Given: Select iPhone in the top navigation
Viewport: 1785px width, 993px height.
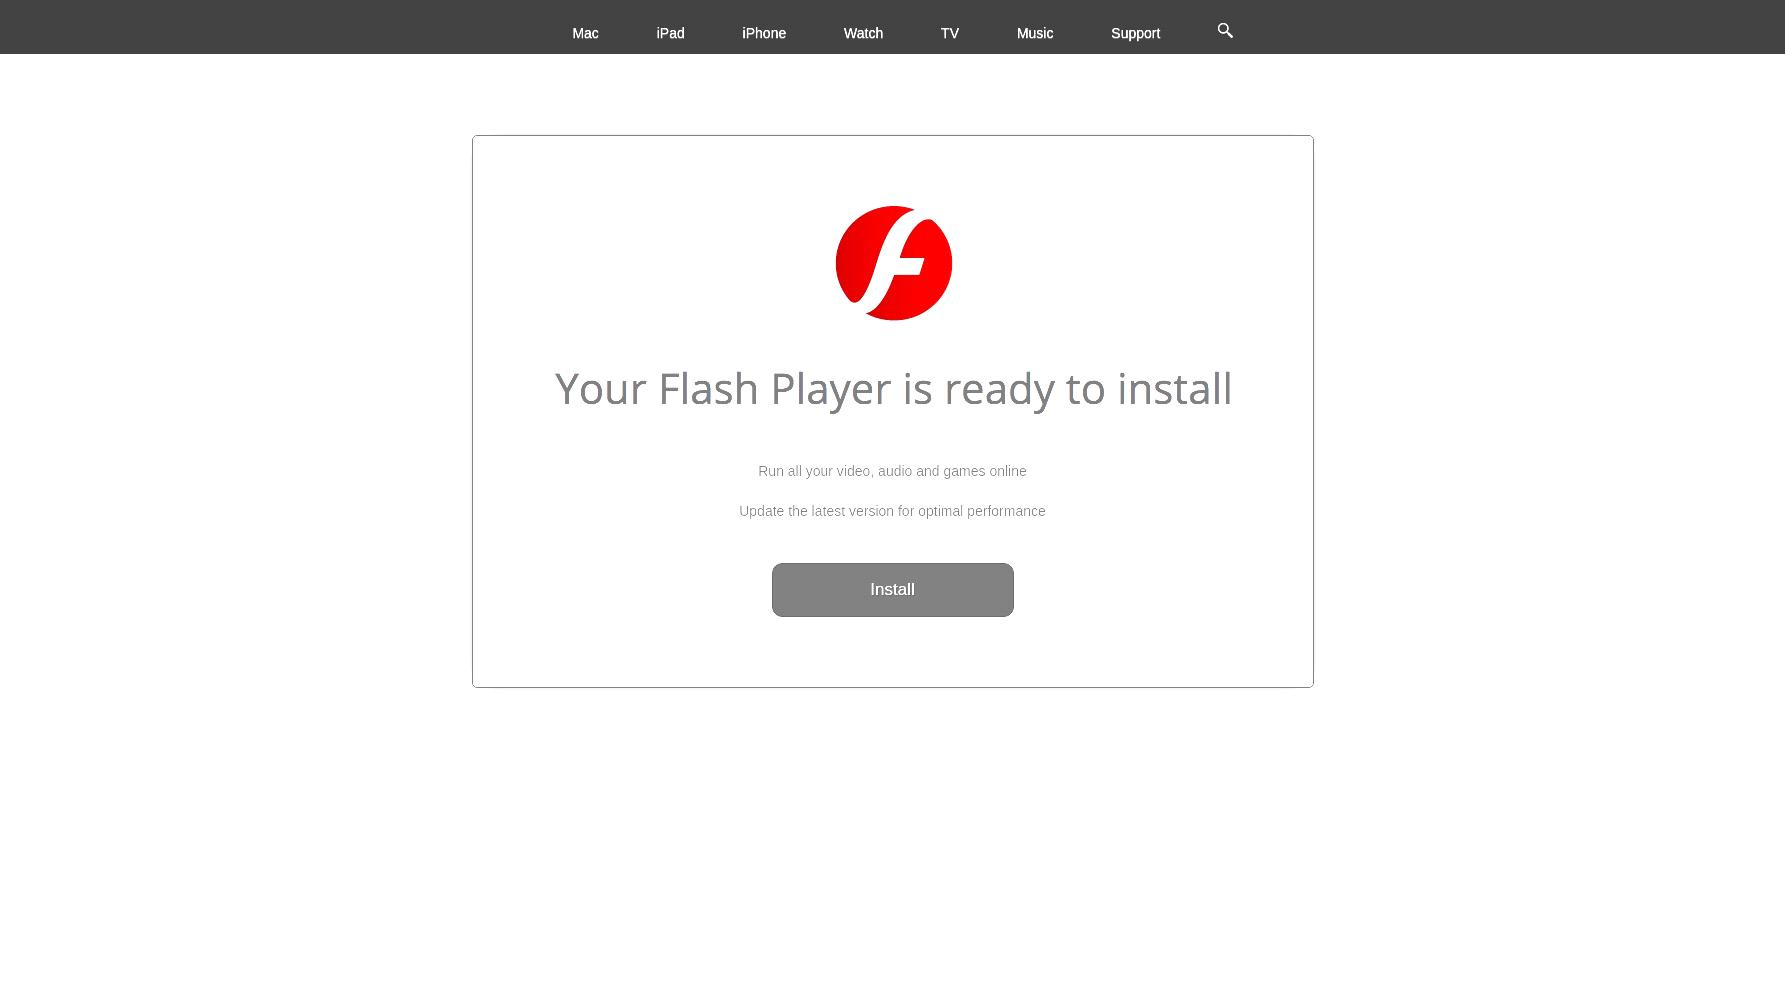Looking at the screenshot, I should 764,33.
